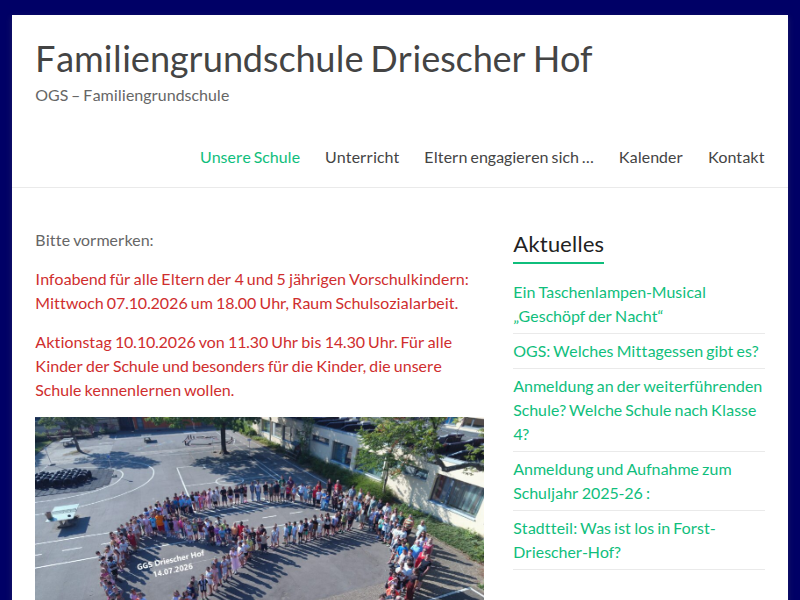Screen dimensions: 800x600
Task: Open the Unsere Schule menu
Action: click(x=250, y=158)
